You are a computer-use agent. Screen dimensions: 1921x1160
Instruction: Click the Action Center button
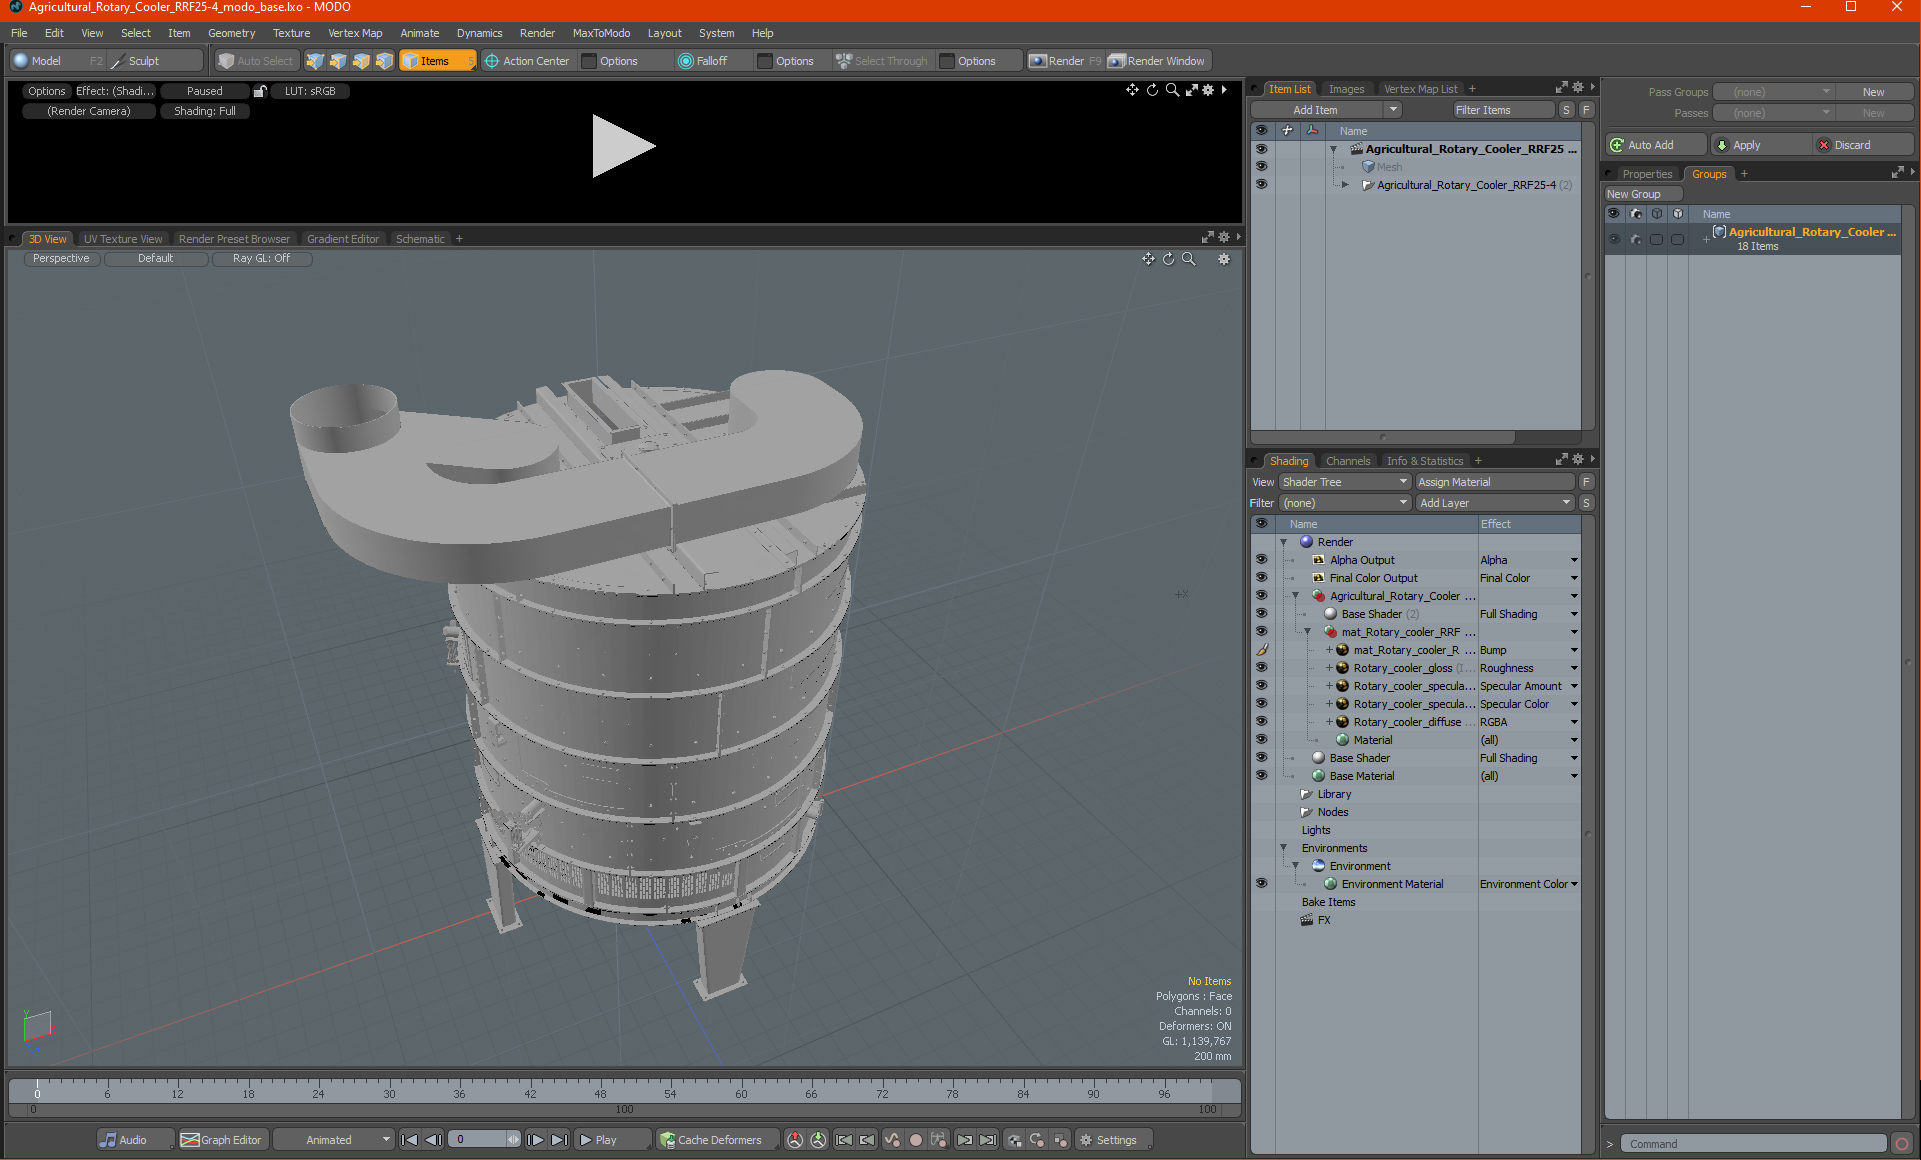(x=527, y=61)
